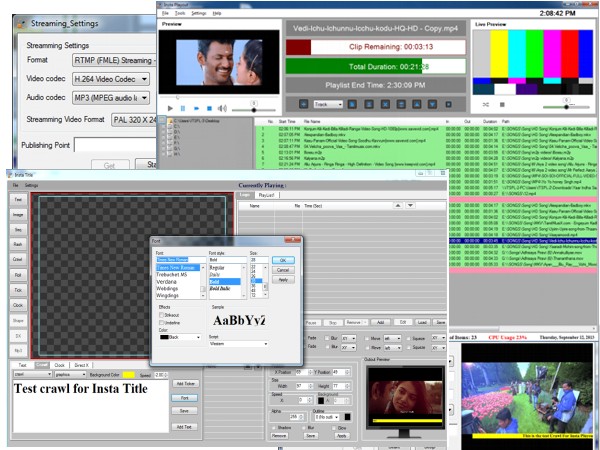Move logo list item up with up arrow
Image resolution: width=600 pixels, height=450 pixels.
(398, 205)
